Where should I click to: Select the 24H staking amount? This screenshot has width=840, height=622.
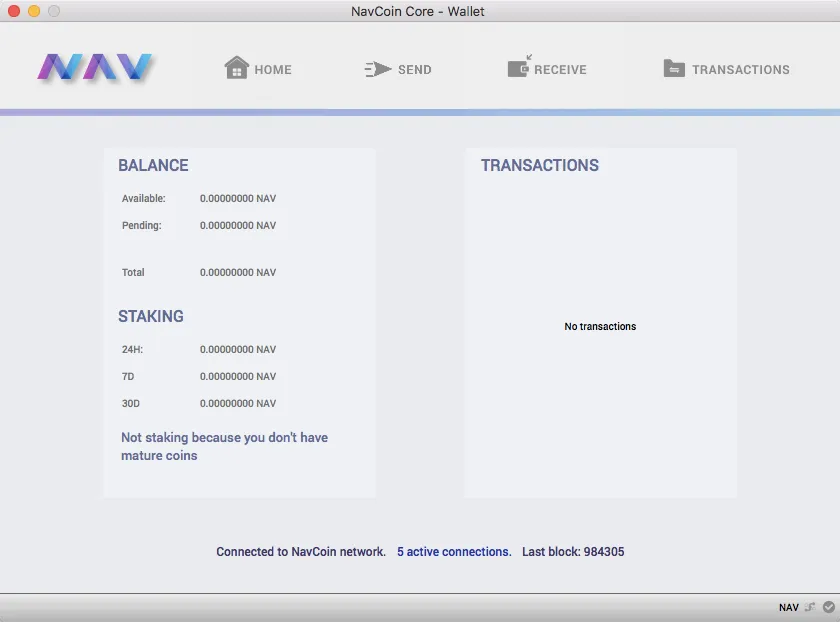[x=238, y=349]
